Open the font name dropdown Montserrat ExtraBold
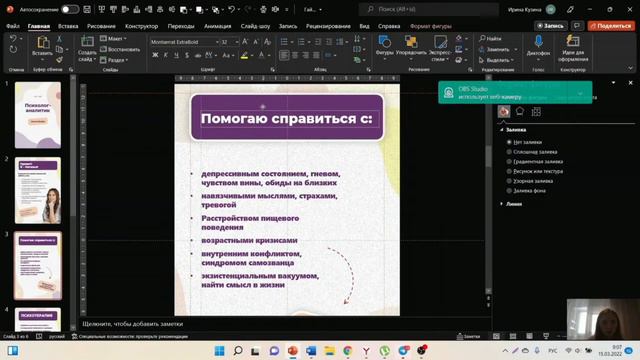Viewport: 640px width, 360px height. (217, 42)
